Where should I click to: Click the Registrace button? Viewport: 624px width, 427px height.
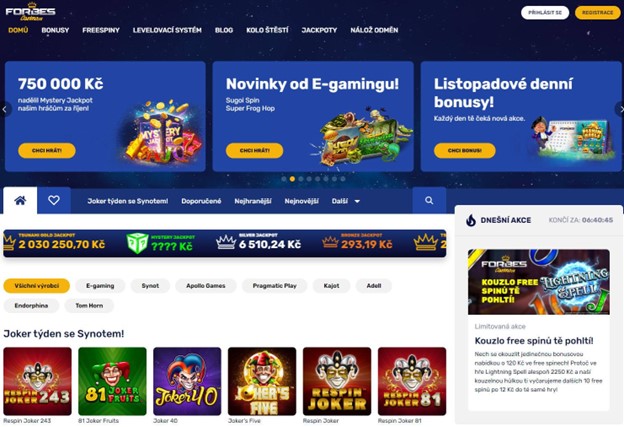(597, 13)
